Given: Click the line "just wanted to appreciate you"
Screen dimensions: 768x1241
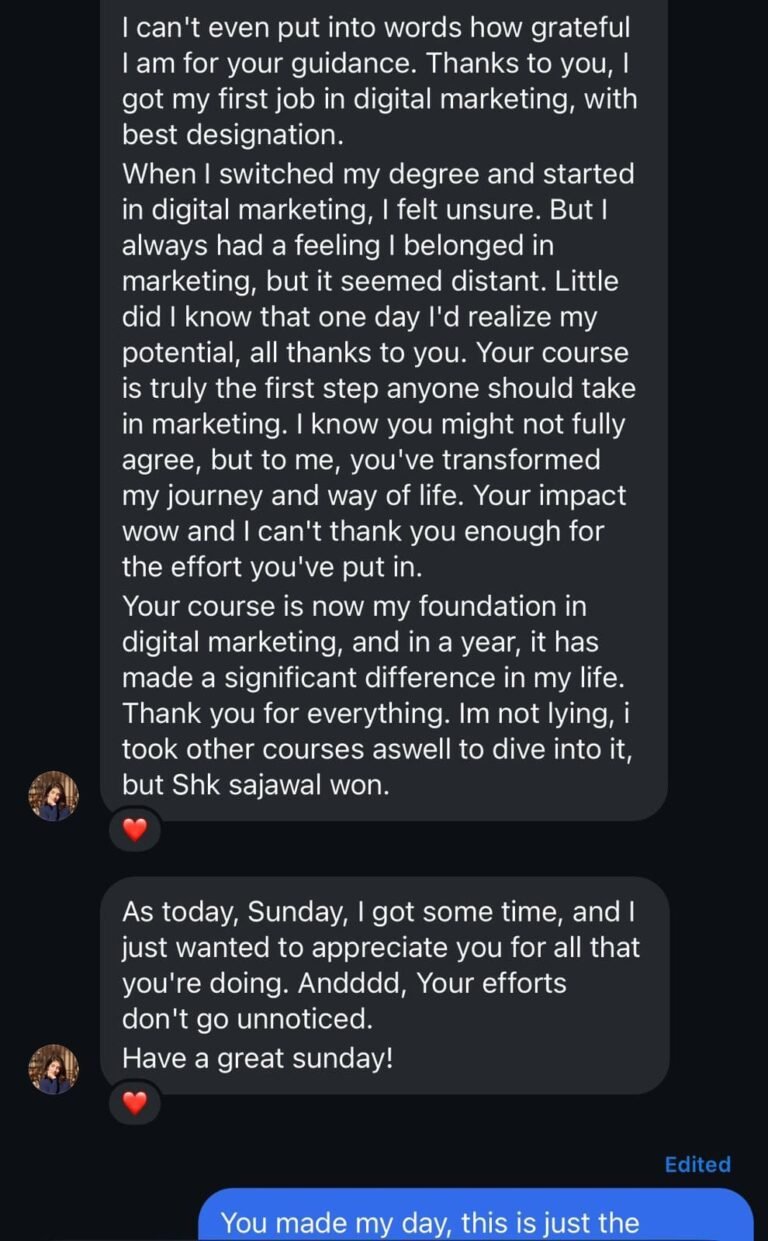Looking at the screenshot, I should pyautogui.click(x=380, y=947).
